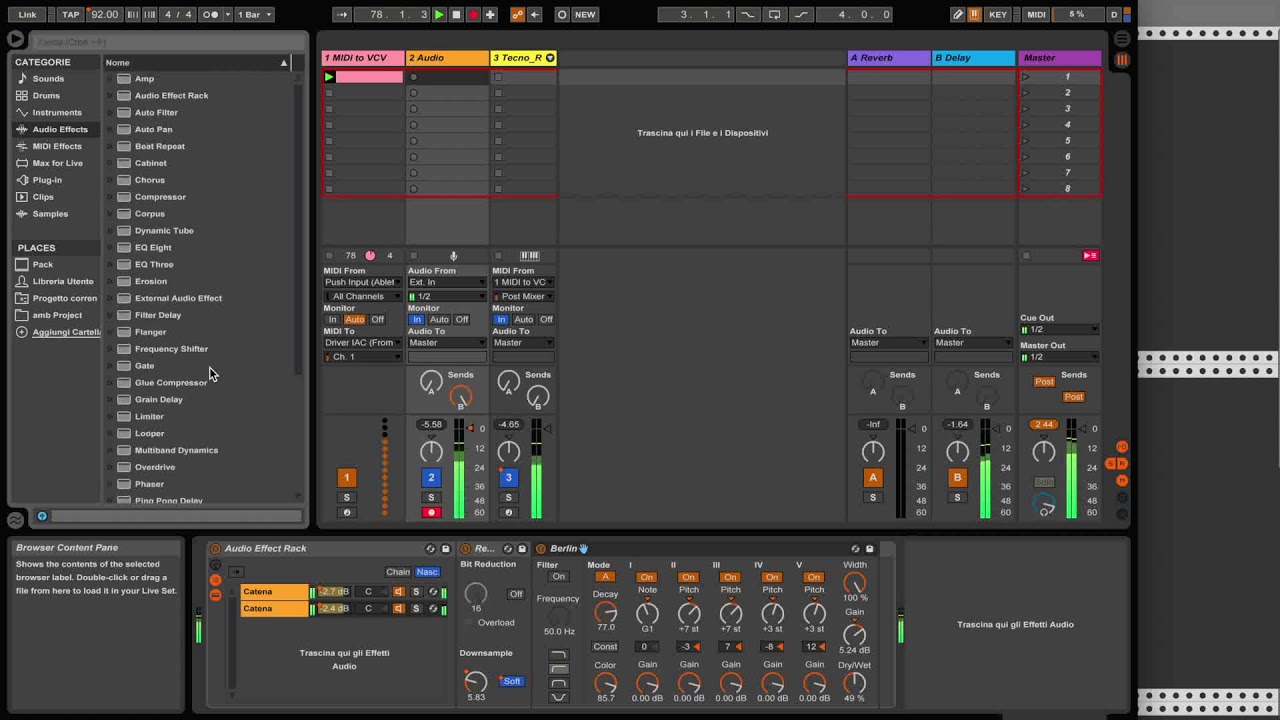Image resolution: width=1280 pixels, height=720 pixels.
Task: Open the MIDI Effects category
Action: (57, 146)
